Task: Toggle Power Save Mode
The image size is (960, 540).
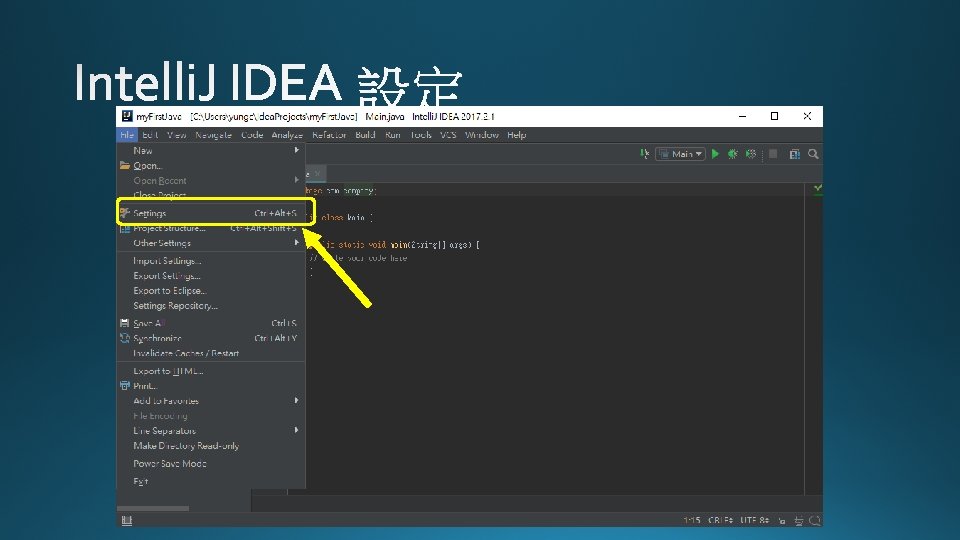Action: 211,463
